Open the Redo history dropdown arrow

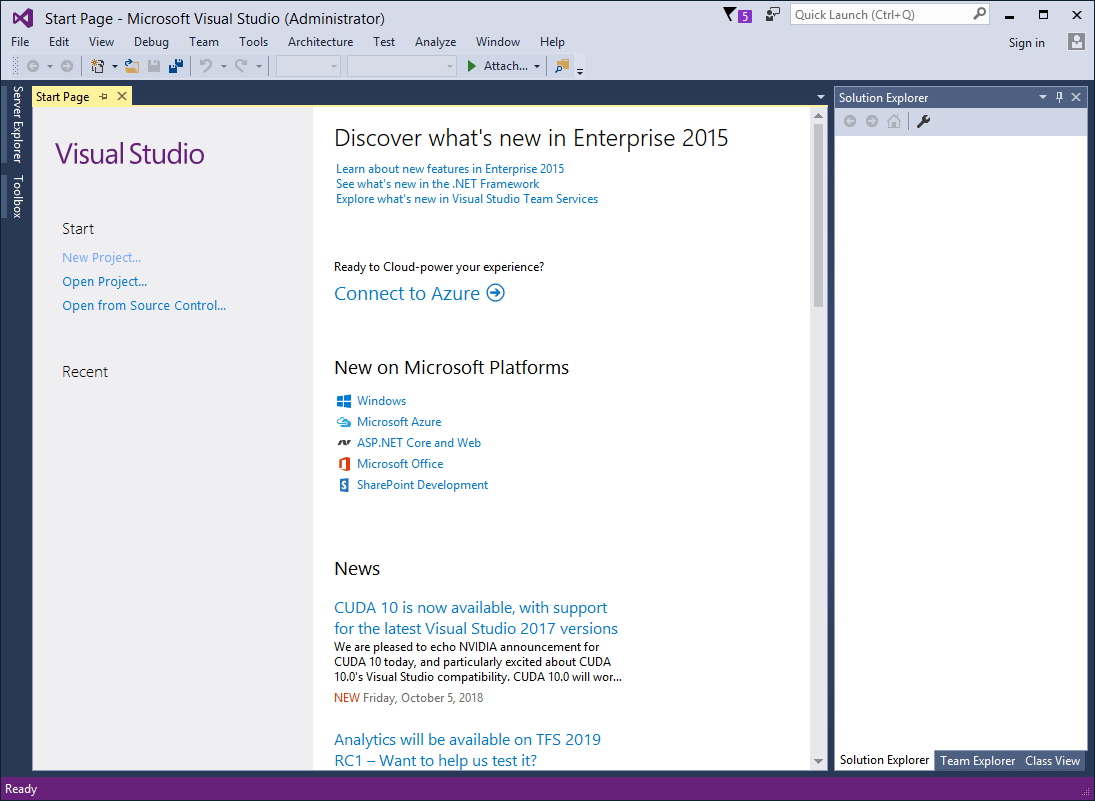(x=258, y=66)
